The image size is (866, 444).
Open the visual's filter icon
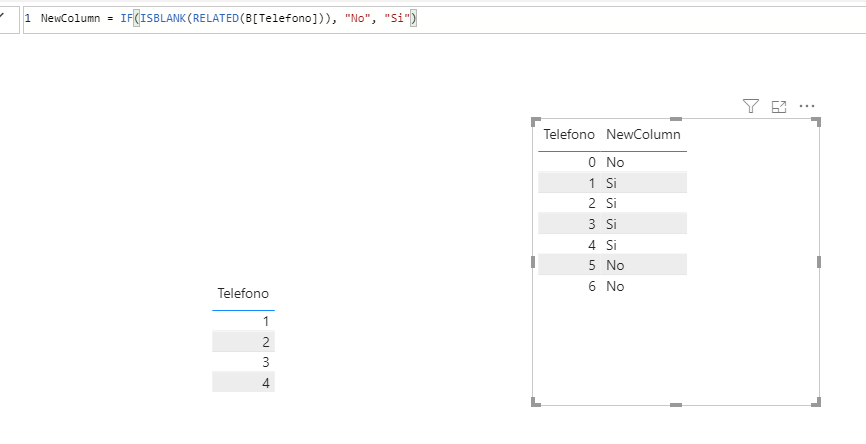coord(751,106)
